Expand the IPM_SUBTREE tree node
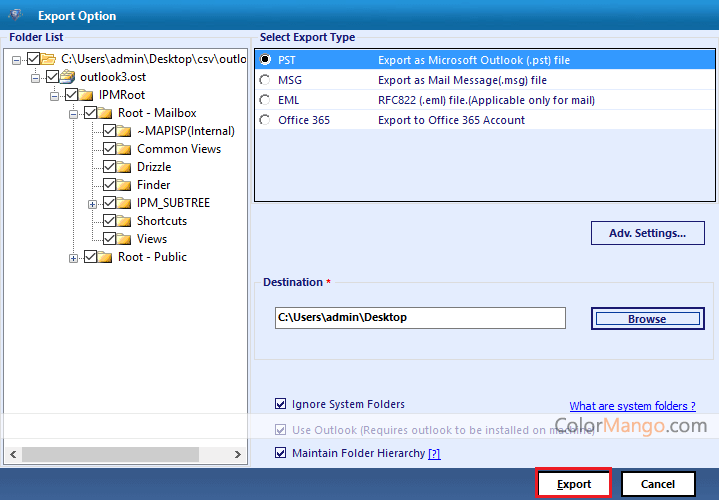The height and width of the screenshot is (500, 719). pos(92,203)
